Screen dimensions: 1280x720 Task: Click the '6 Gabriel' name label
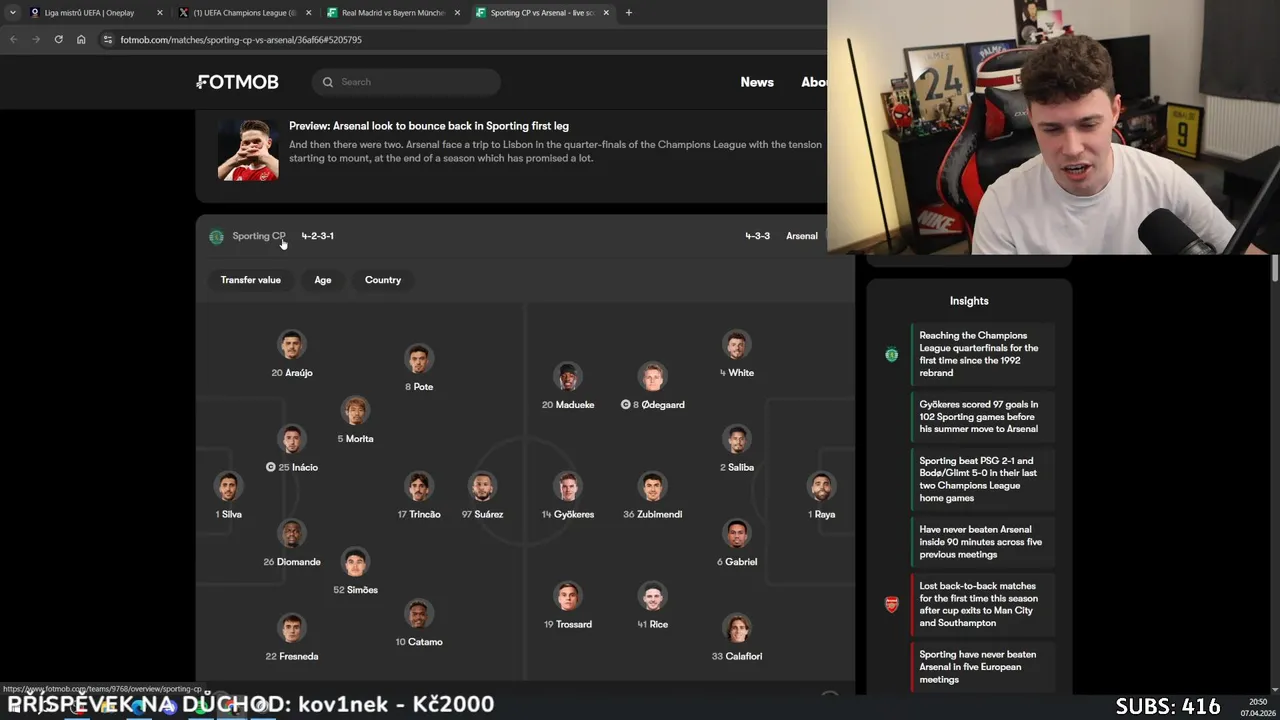click(x=737, y=562)
